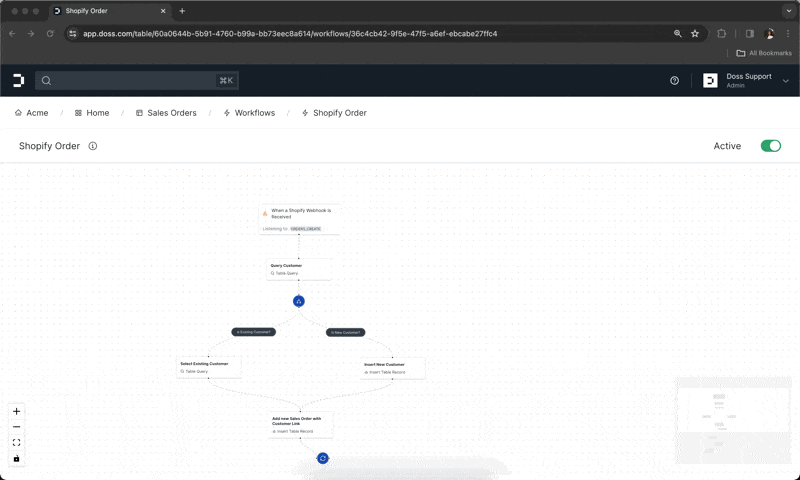Select the Shopify Webhook trigger node
Viewport: 800px width, 480px height.
(x=299, y=219)
